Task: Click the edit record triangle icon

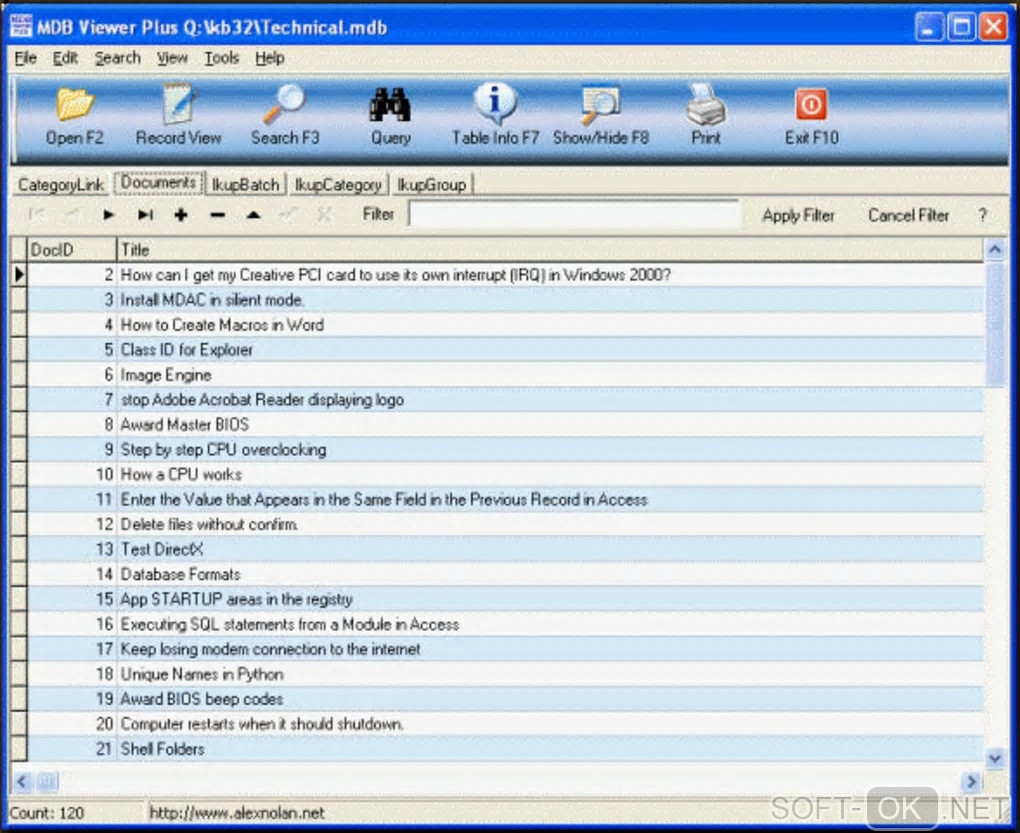Action: click(254, 215)
